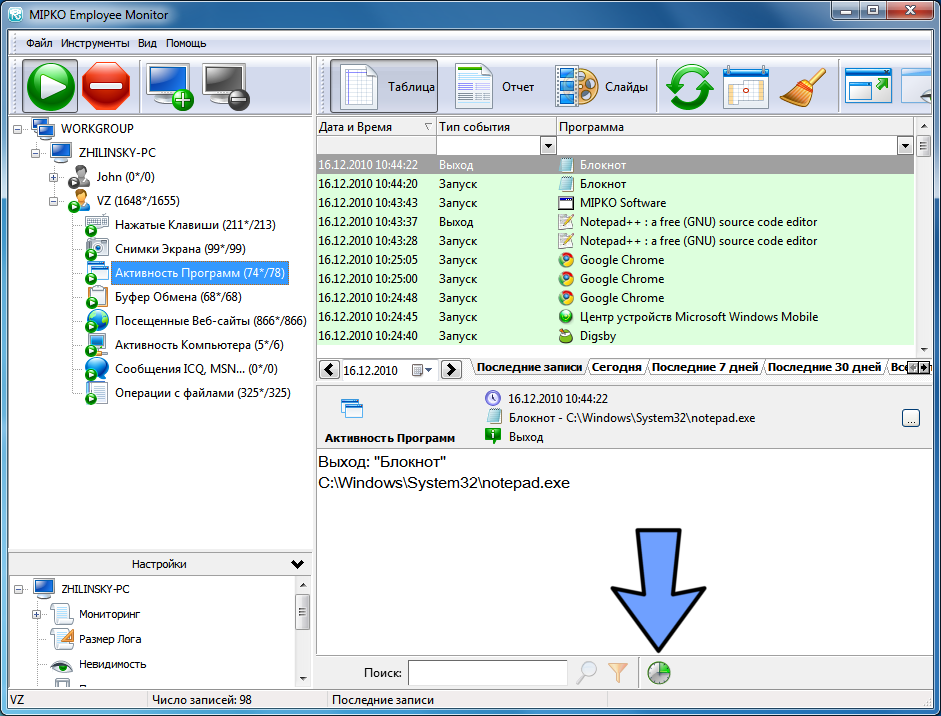
Task: Click the orange funnel filter icon
Action: [x=618, y=673]
